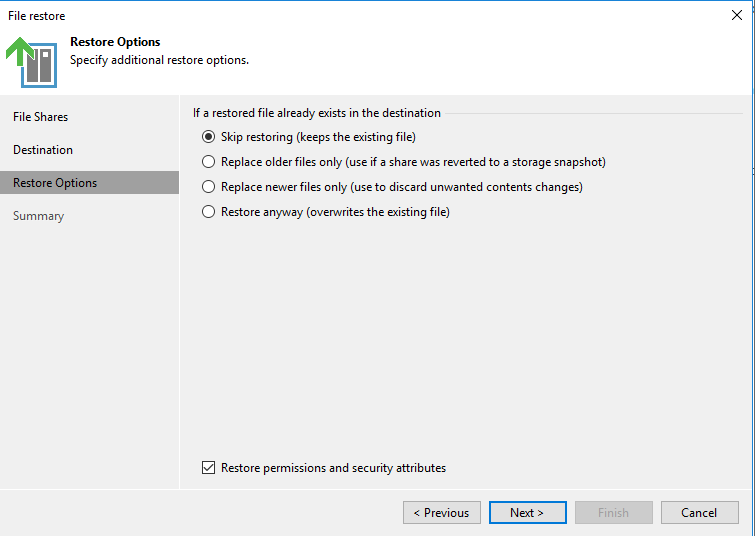
Task: Go to File Shares step
Action: pyautogui.click(x=41, y=117)
